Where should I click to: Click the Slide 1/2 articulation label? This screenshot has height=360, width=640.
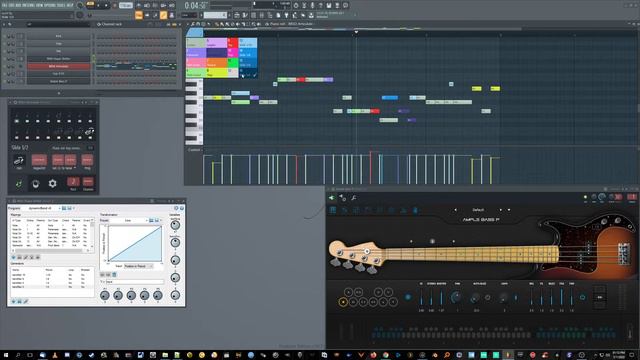tap(20, 147)
